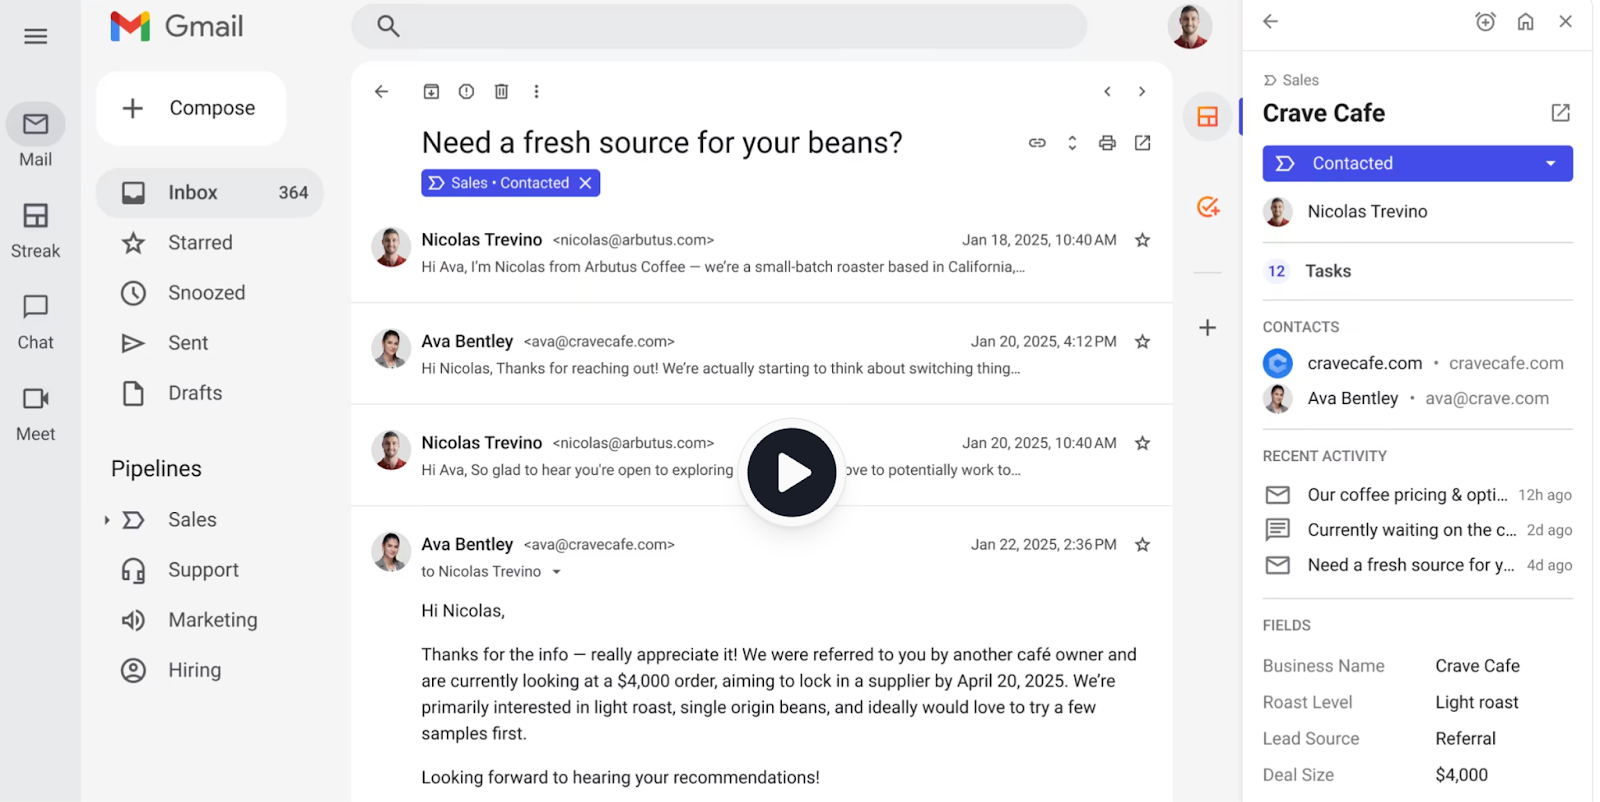Open the account profile avatar
Screen dimensions: 1600x802
tap(1190, 26)
